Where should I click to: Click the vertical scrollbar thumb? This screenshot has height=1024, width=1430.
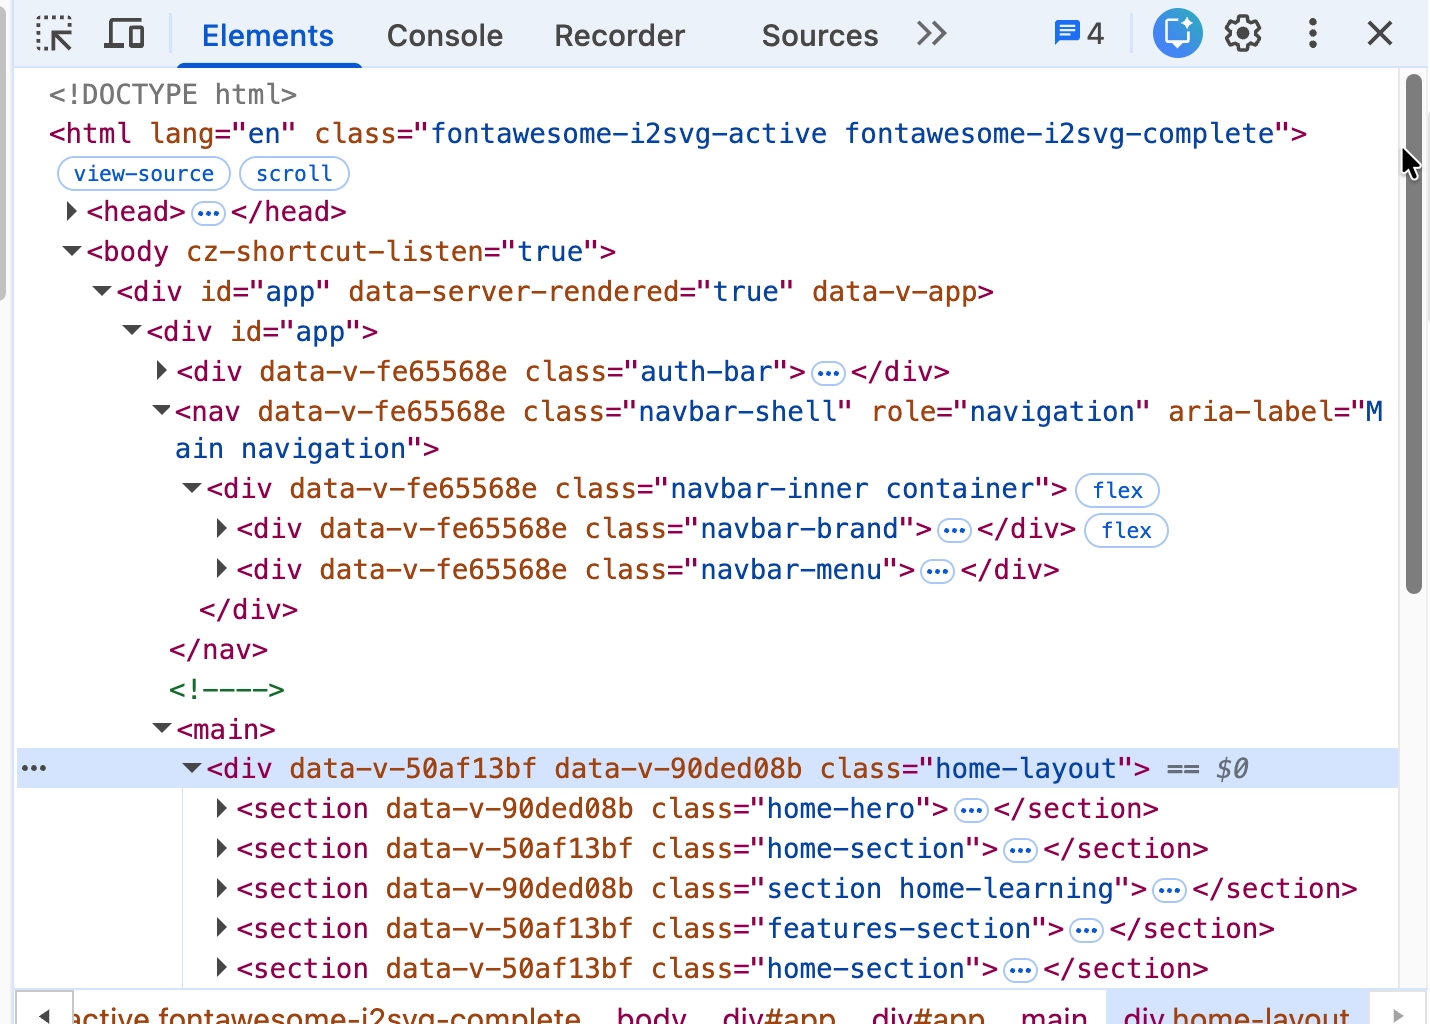1413,334
